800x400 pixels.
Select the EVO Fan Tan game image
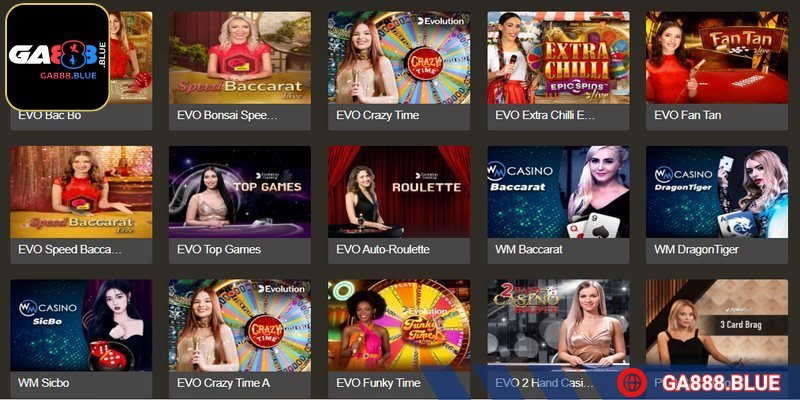coord(717,58)
